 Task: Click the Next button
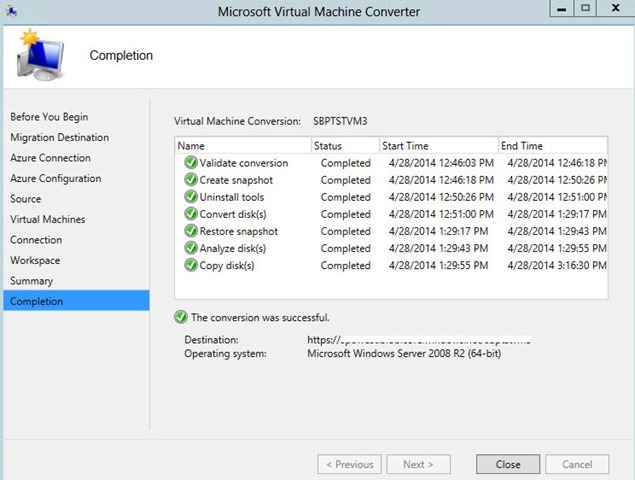pos(418,464)
